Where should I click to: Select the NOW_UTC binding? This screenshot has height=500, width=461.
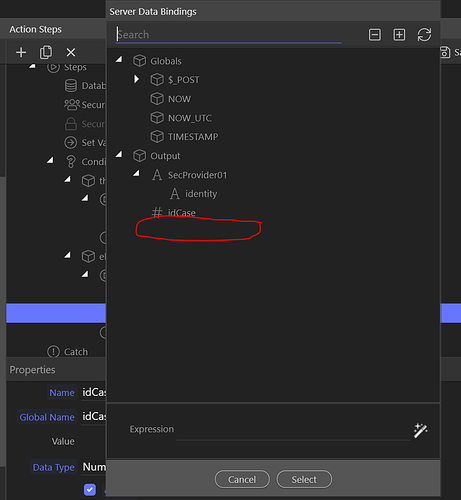(190, 118)
